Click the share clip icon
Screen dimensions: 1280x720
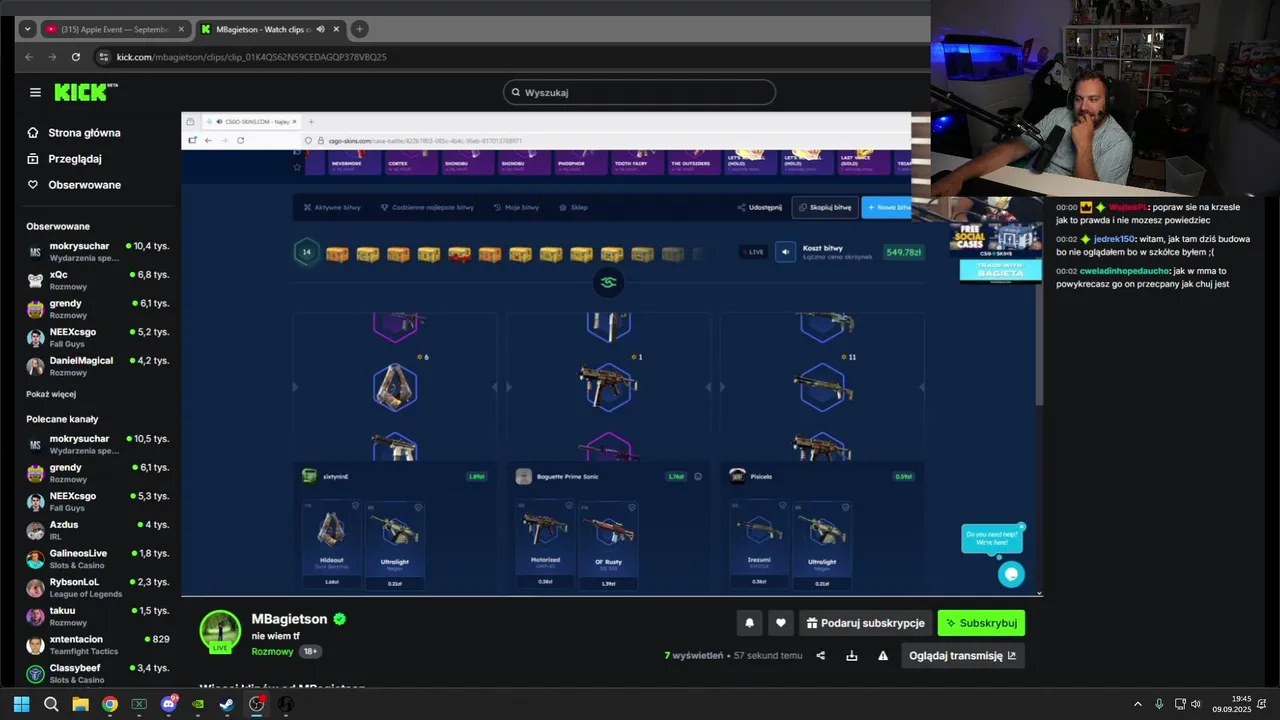pos(821,656)
